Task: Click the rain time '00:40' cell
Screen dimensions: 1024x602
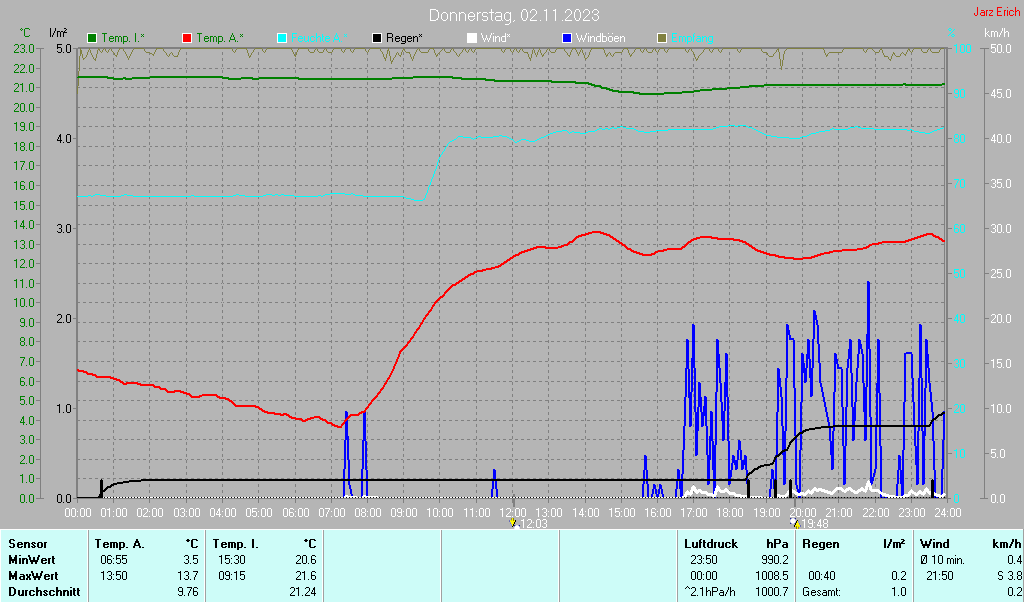Action: click(x=821, y=577)
